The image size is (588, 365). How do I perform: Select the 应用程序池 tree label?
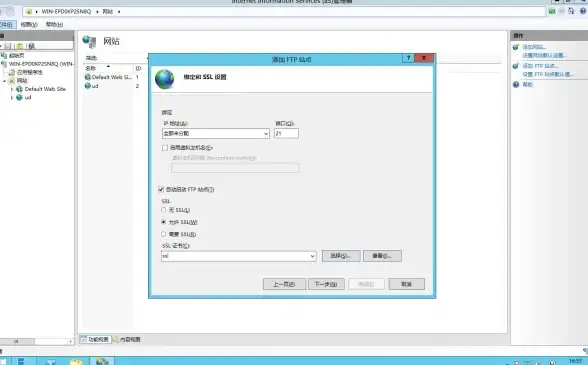click(30, 72)
